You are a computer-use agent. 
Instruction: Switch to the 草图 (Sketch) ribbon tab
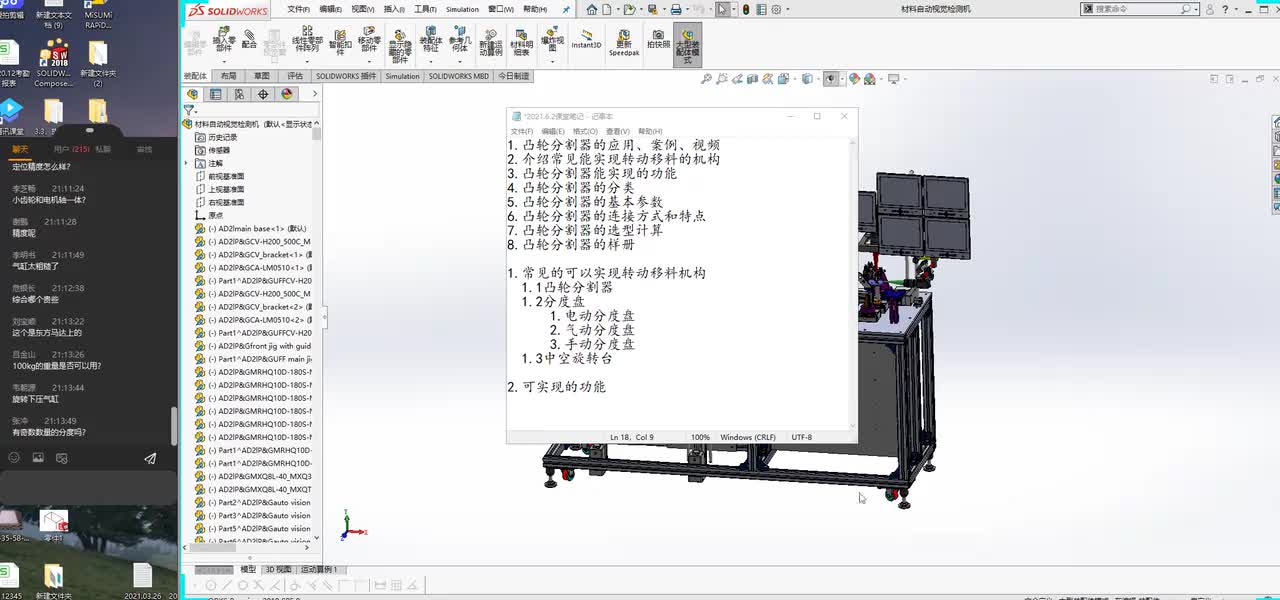[261, 76]
